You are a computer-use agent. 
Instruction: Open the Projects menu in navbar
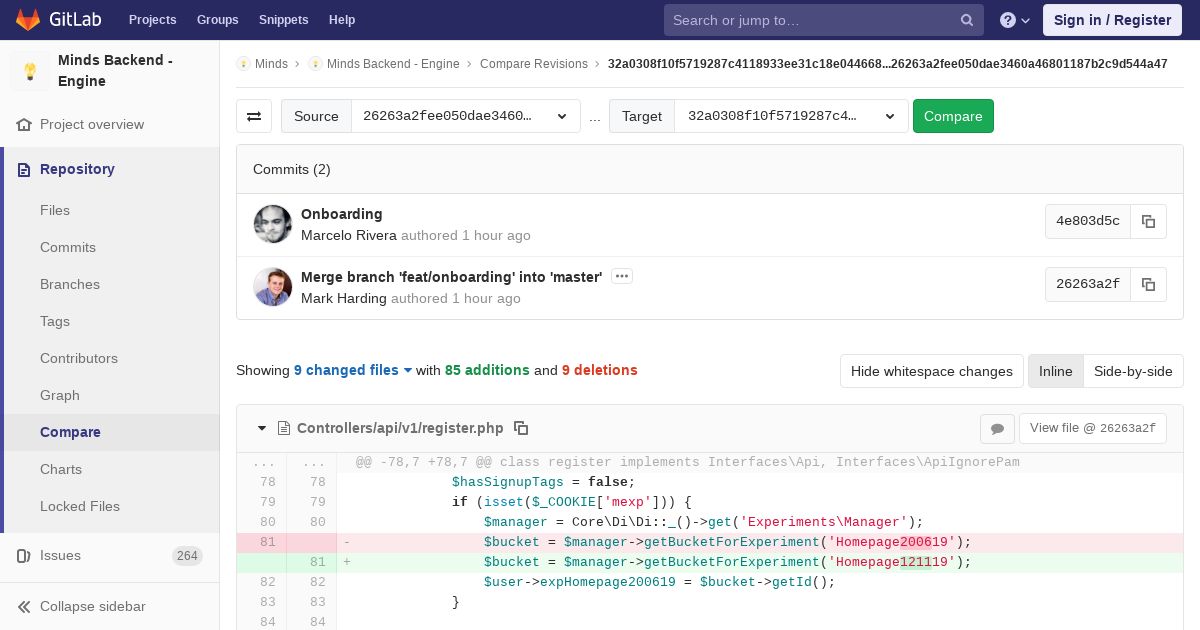click(152, 20)
